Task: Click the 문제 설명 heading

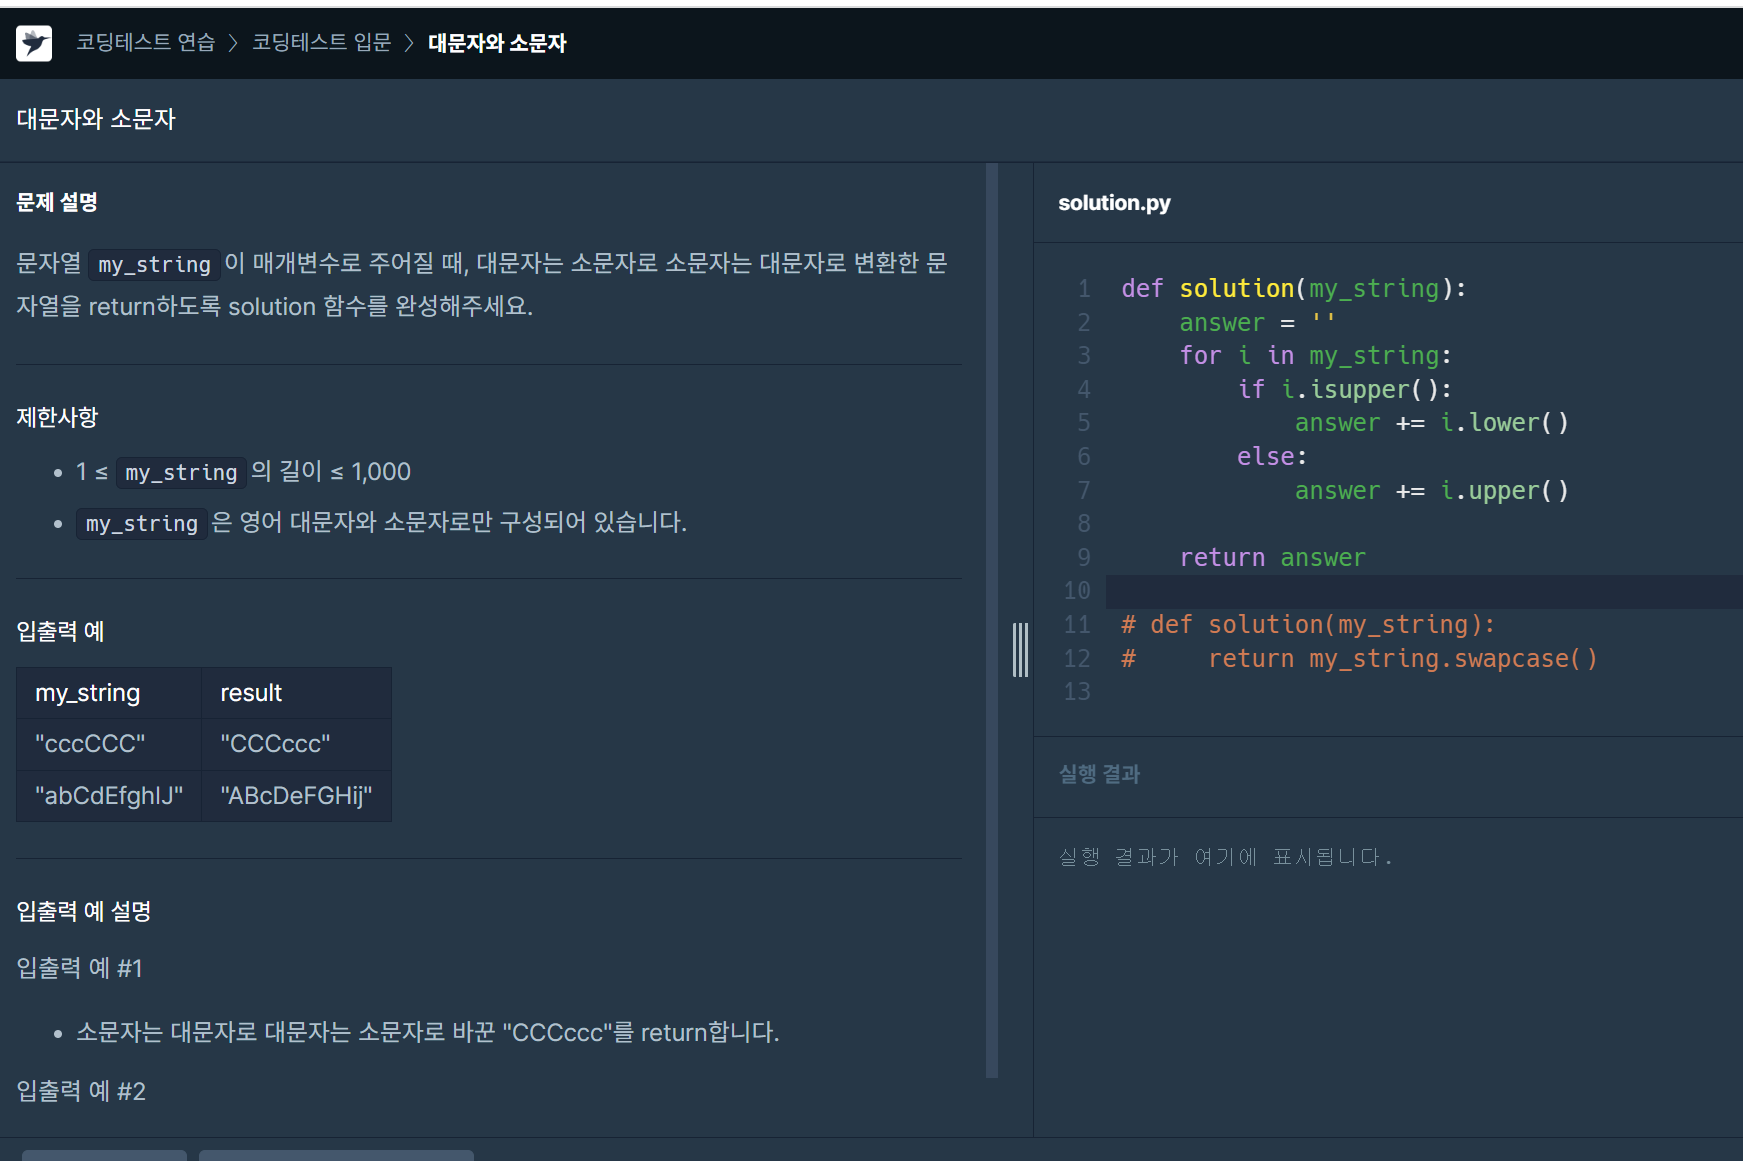Action: (x=57, y=202)
